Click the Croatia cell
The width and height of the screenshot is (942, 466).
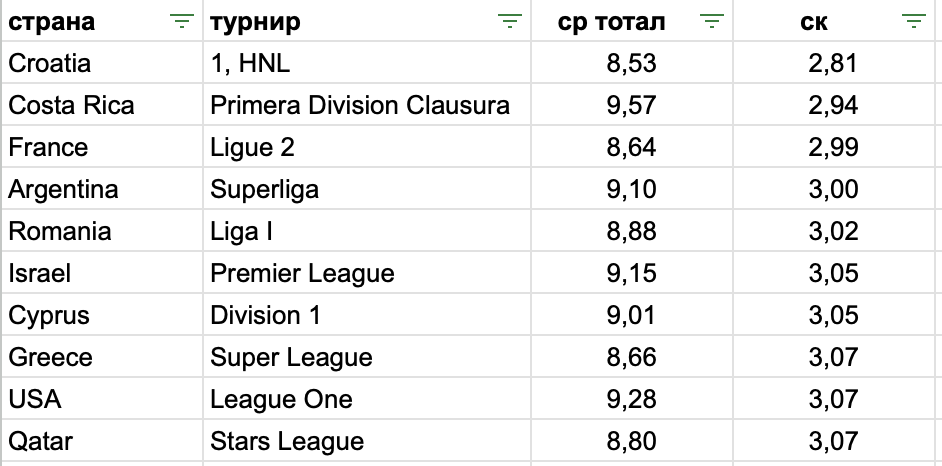tap(102, 62)
